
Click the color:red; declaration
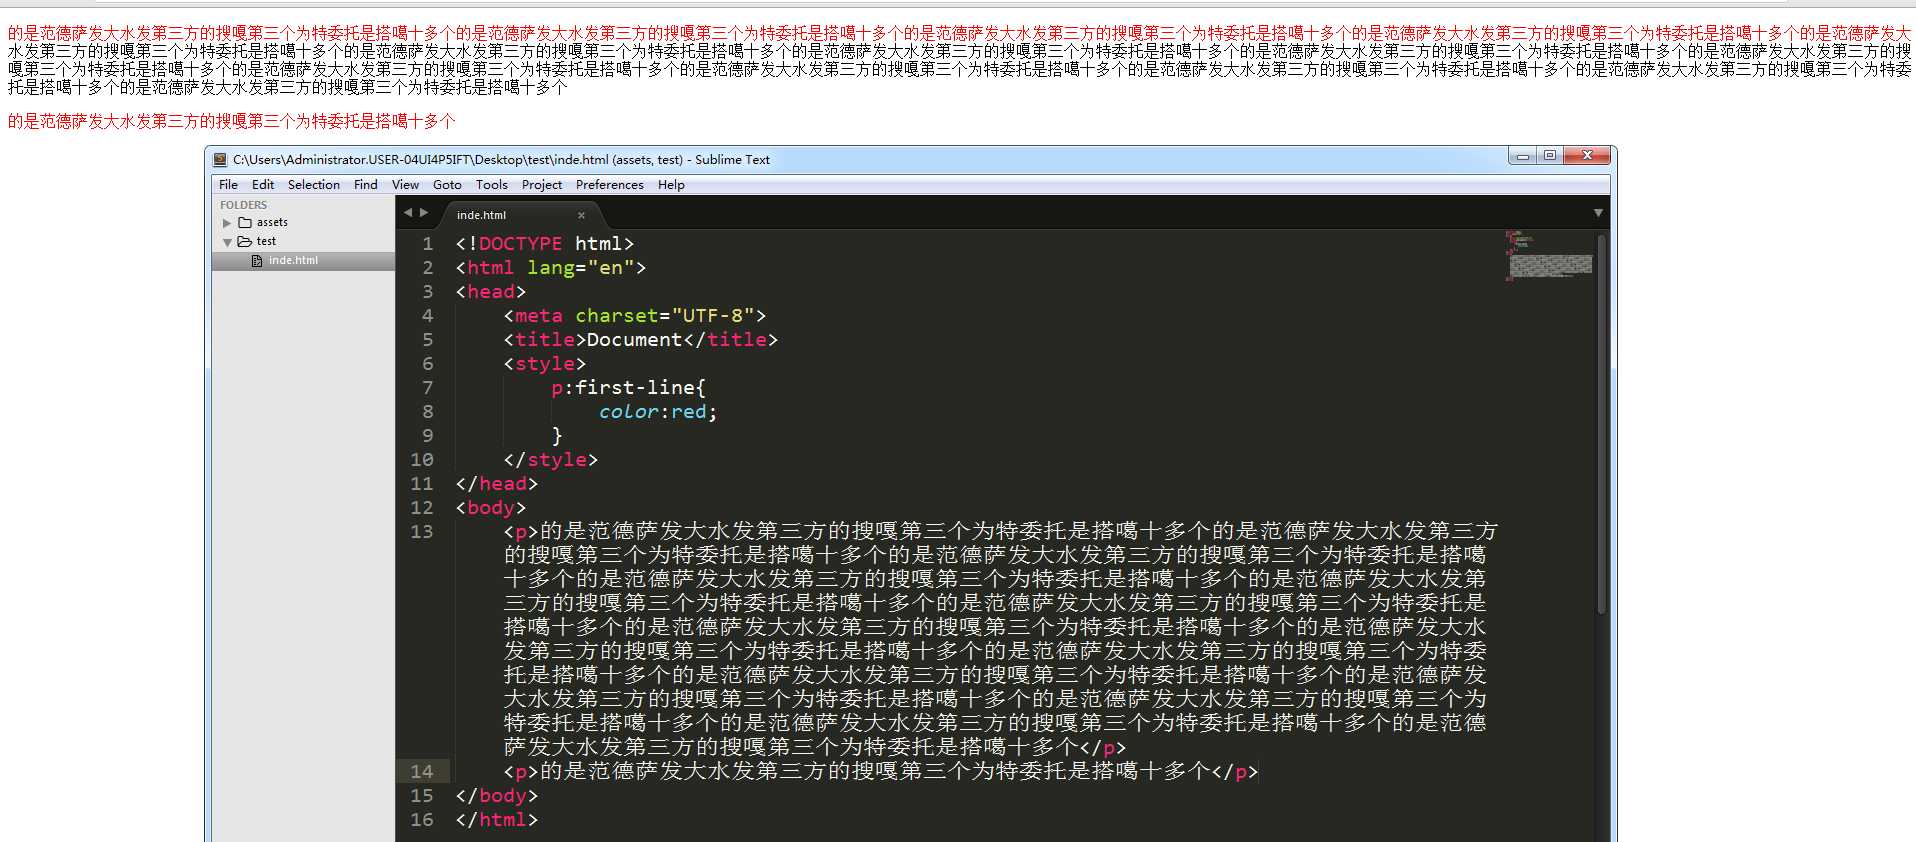click(658, 412)
